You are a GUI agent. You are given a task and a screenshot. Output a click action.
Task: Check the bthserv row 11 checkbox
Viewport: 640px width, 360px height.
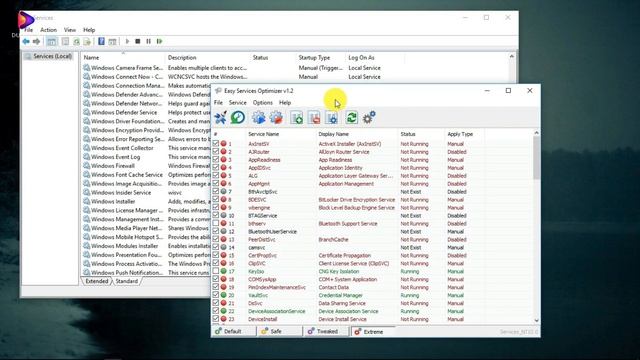coord(216,223)
